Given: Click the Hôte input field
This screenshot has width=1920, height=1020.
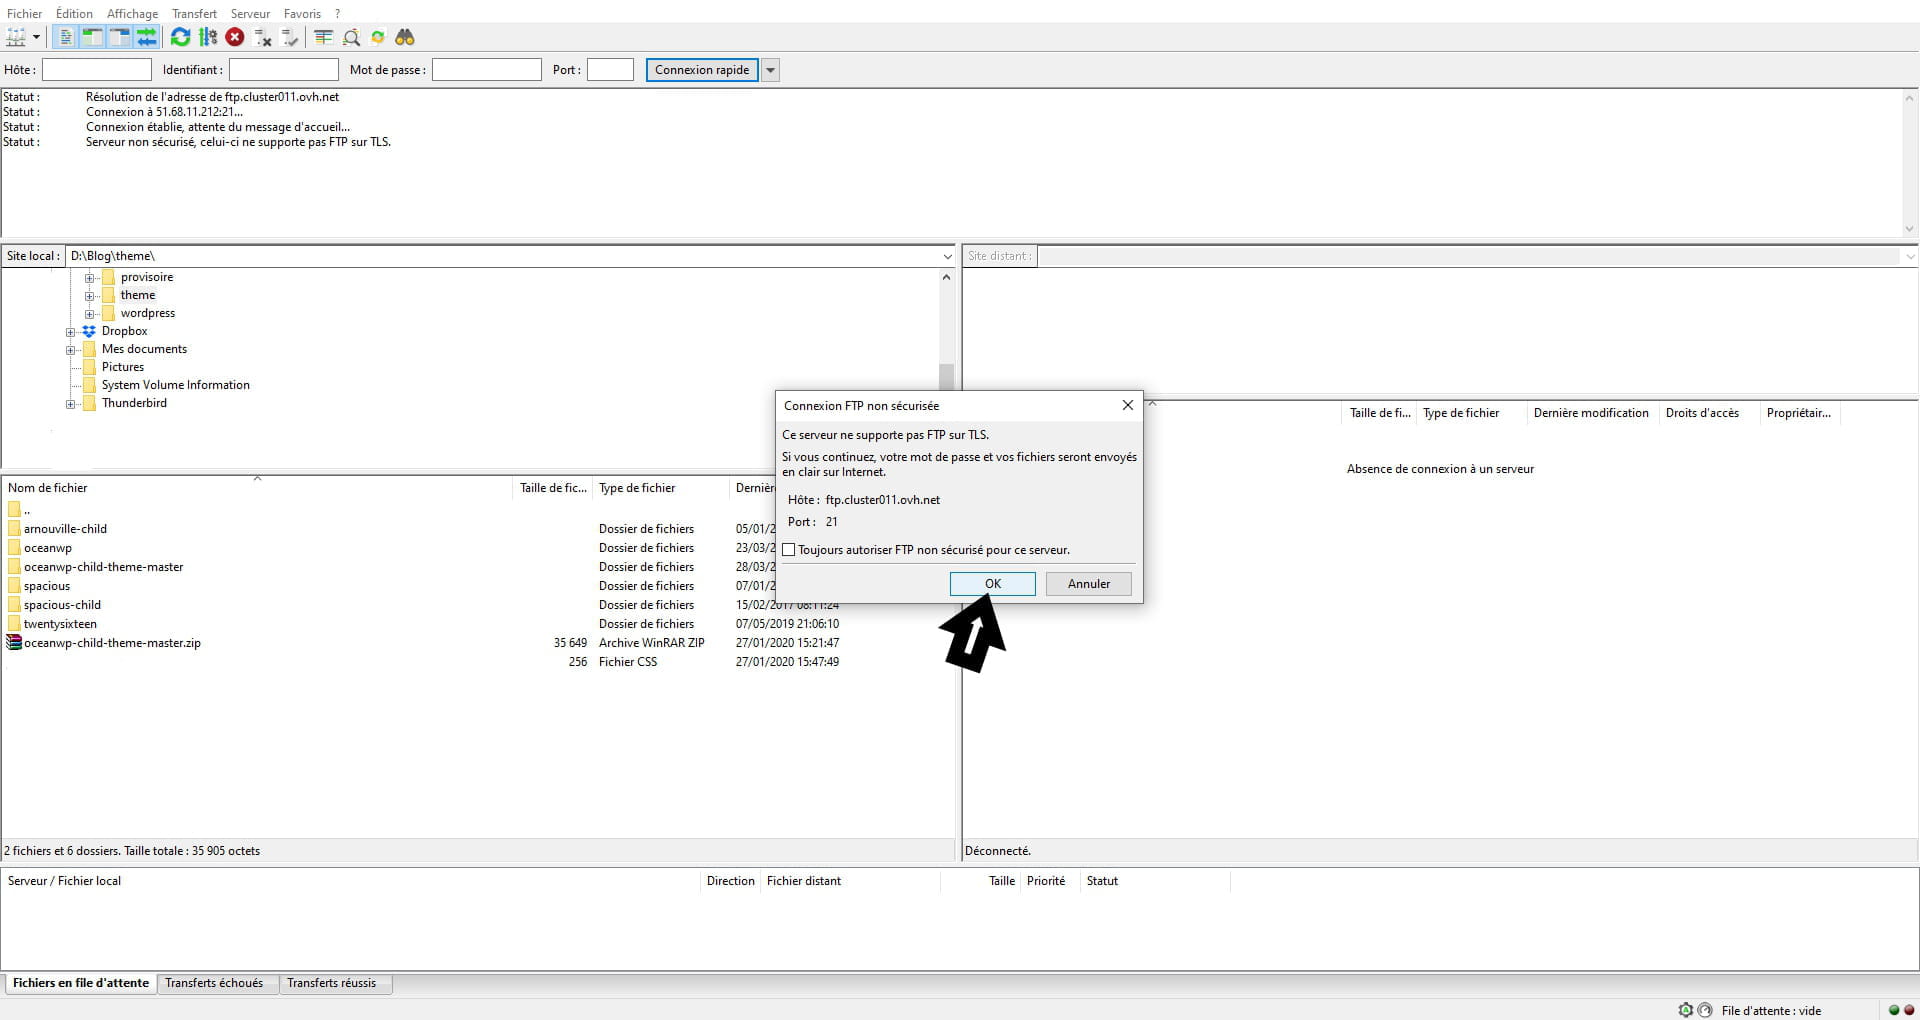Looking at the screenshot, I should (97, 70).
